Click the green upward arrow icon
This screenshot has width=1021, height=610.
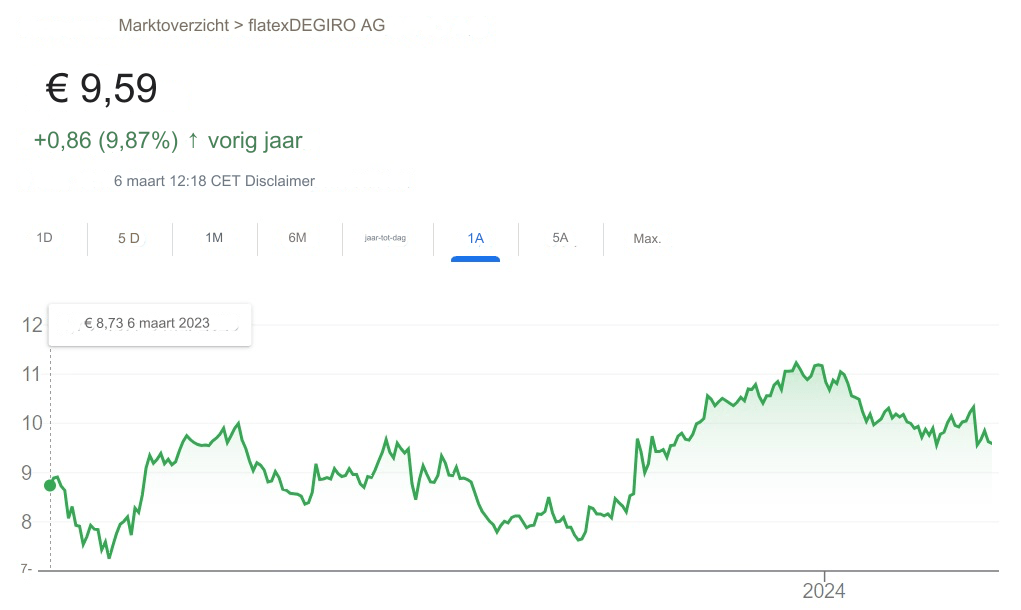pos(193,141)
